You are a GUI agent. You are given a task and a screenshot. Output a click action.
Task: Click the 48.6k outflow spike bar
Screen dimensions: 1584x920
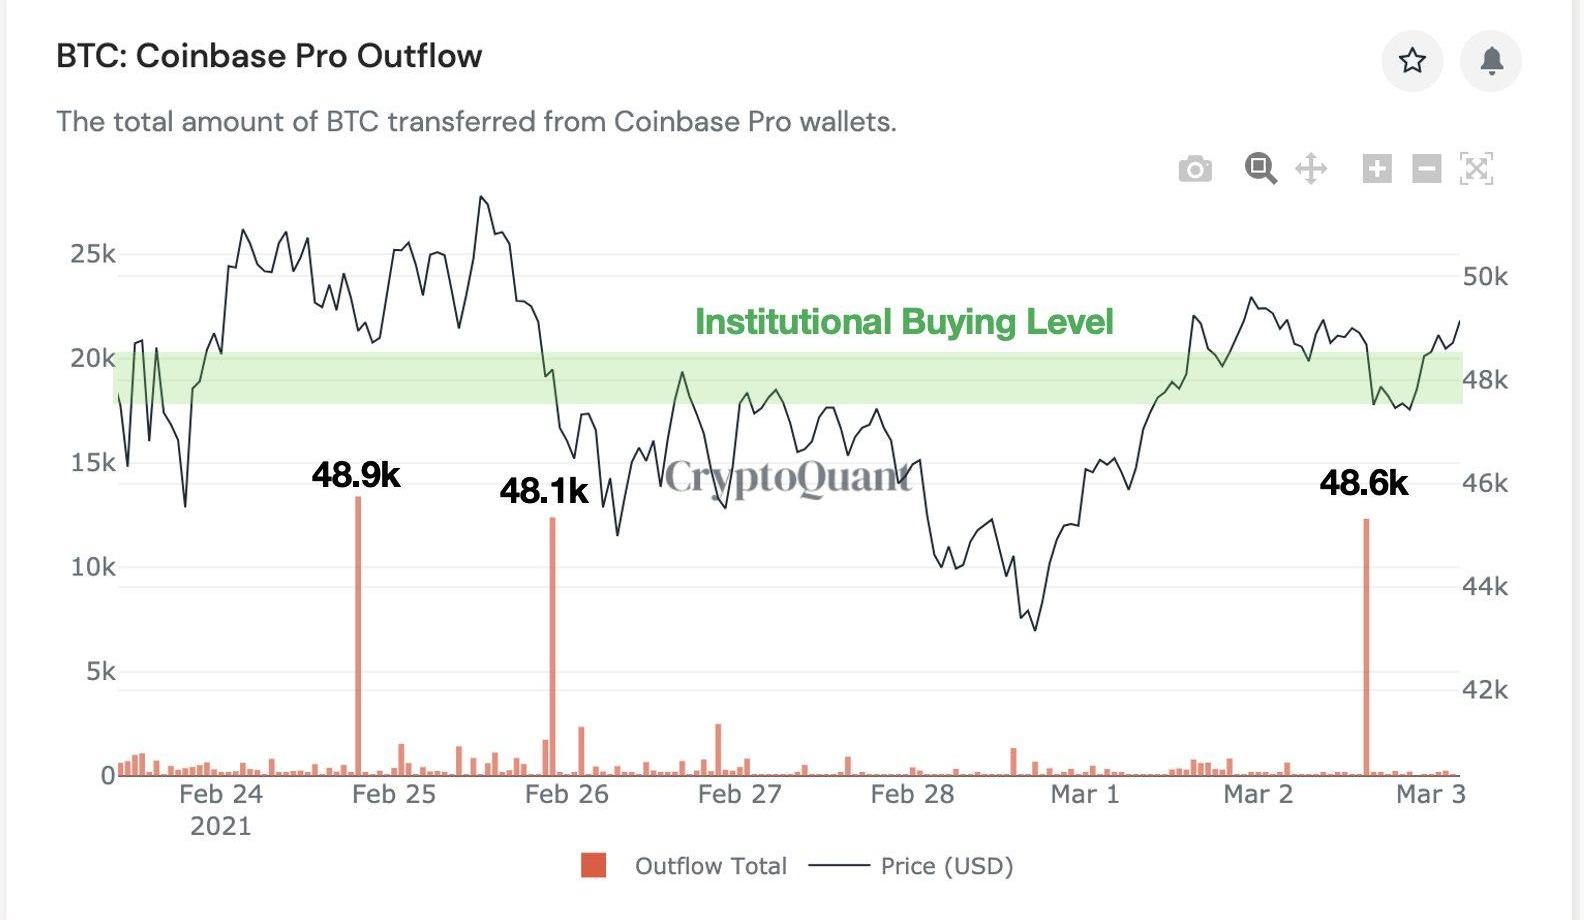(x=1366, y=650)
